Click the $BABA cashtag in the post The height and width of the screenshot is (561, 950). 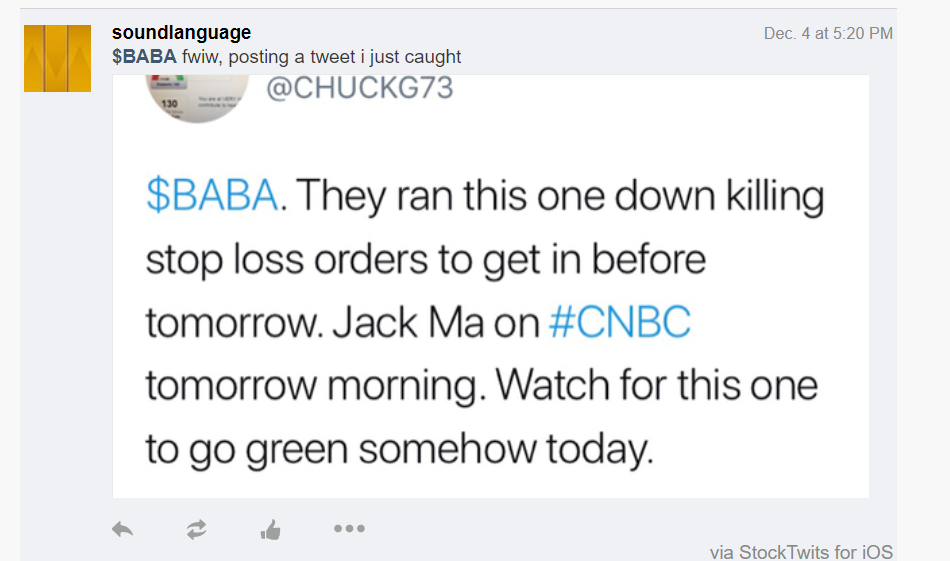144,56
